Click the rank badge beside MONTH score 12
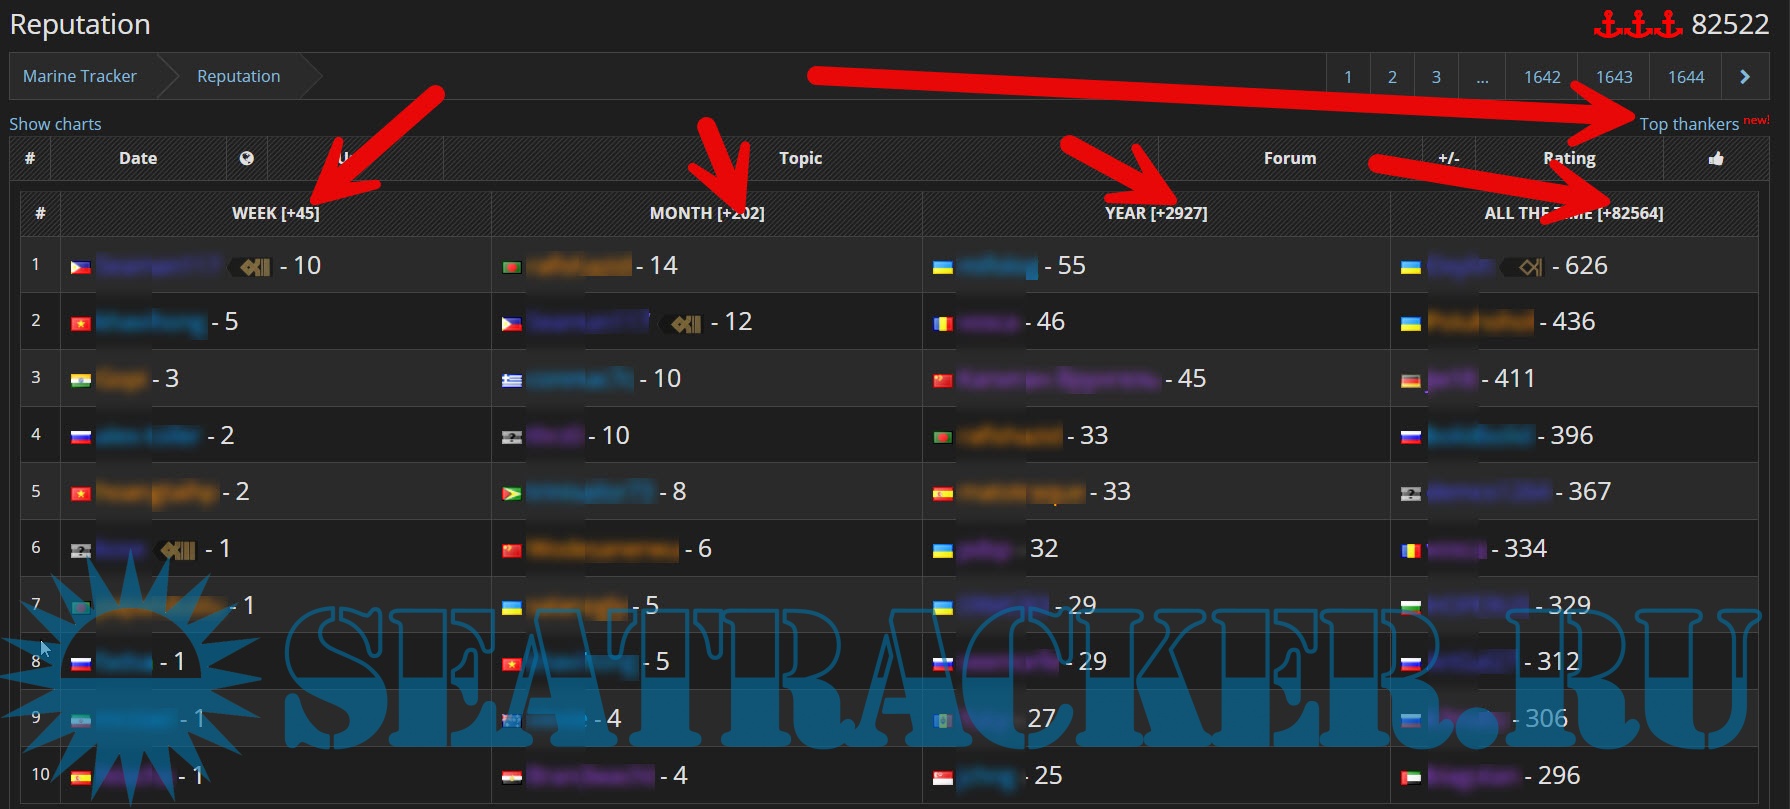Screen dimensions: 1790x809 [x=686, y=323]
